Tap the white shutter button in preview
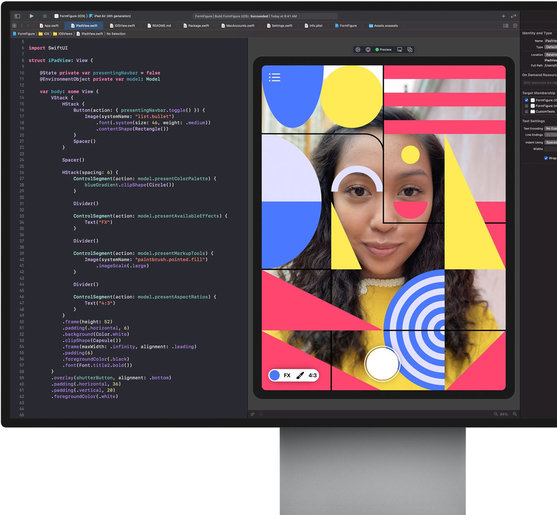Screen dimensions: 557x515 tap(382, 364)
